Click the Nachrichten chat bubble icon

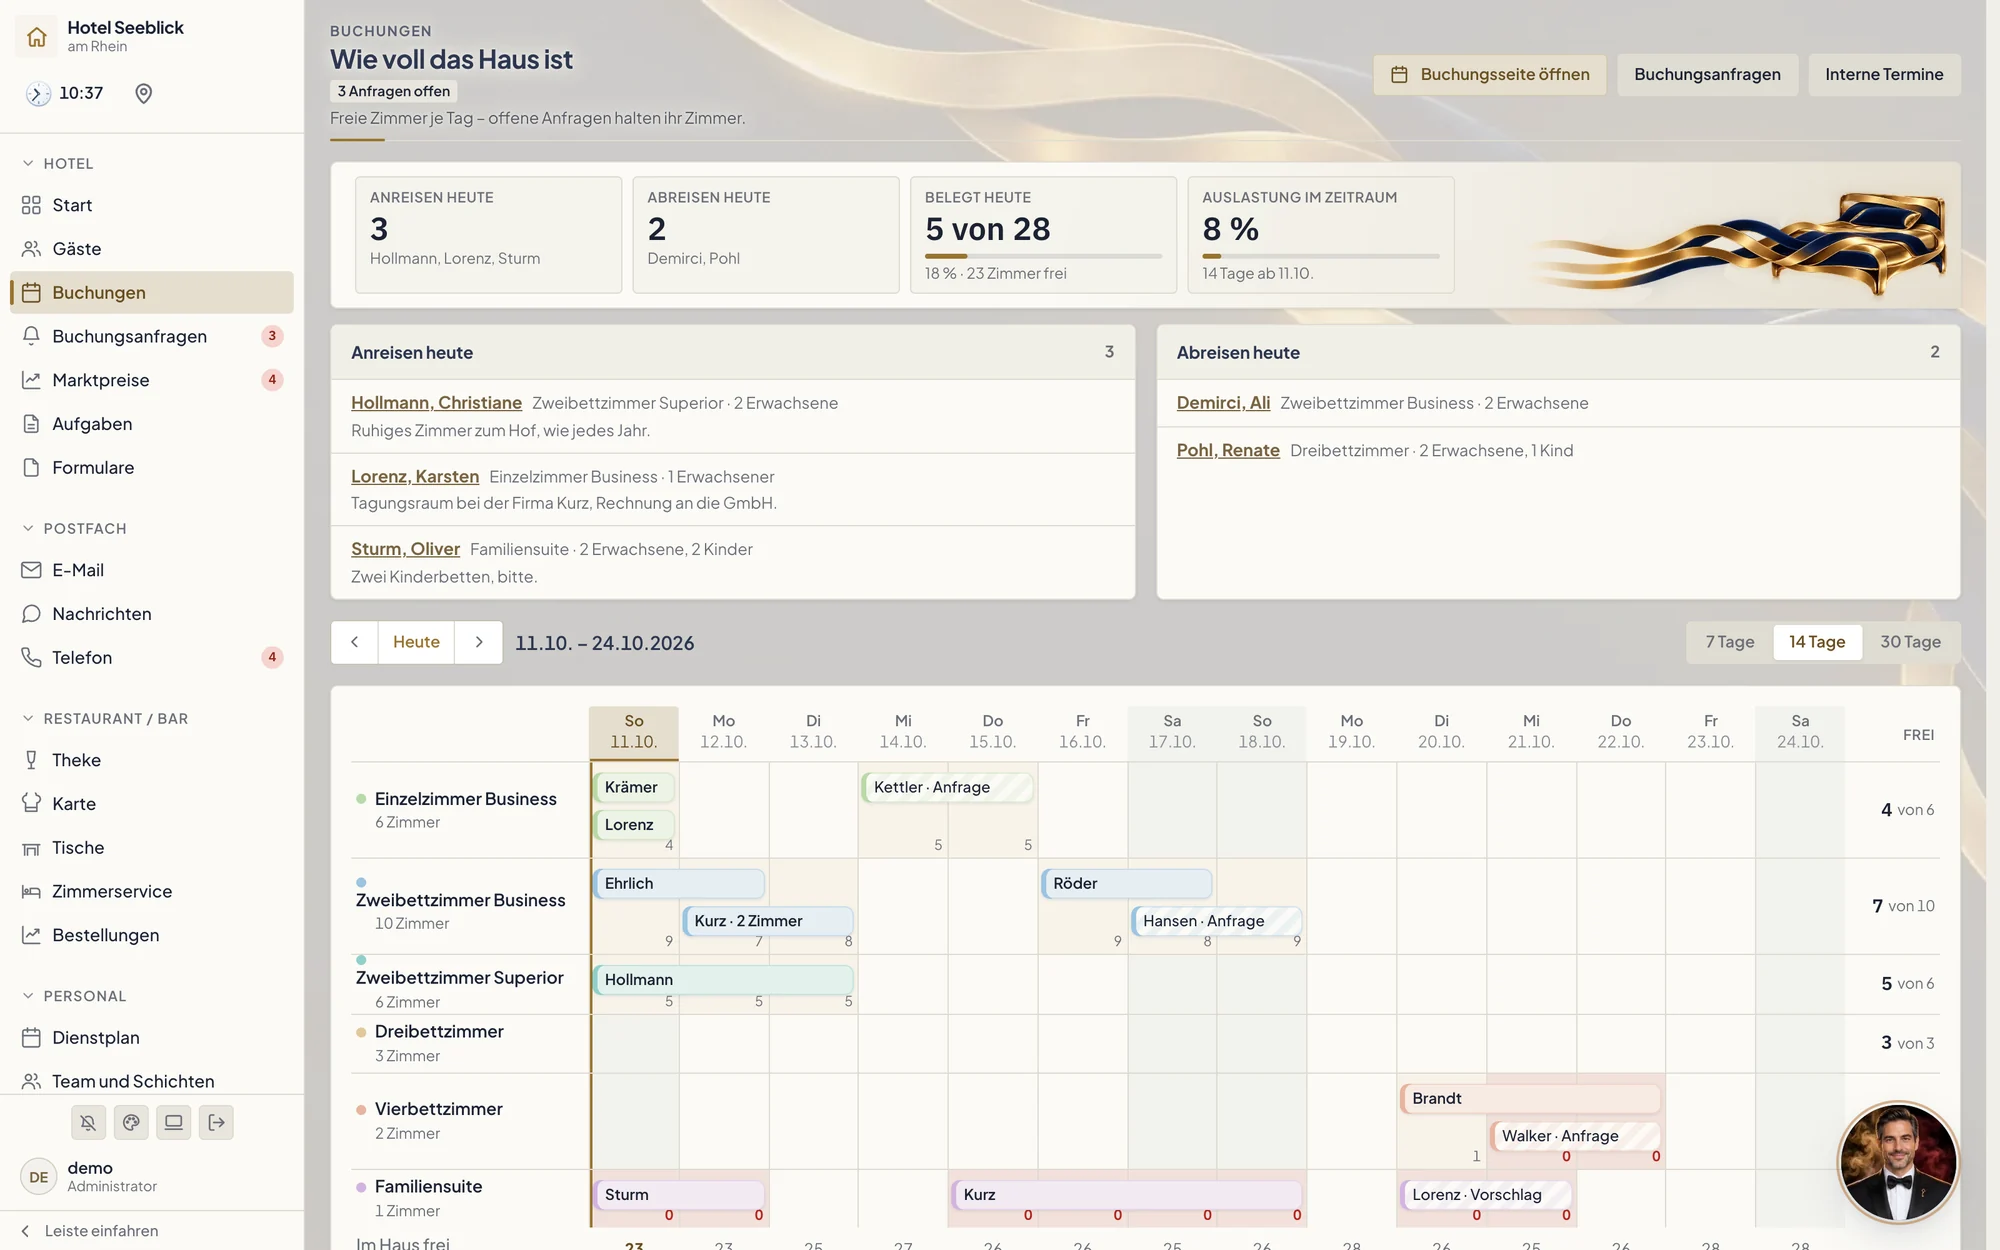point(31,614)
